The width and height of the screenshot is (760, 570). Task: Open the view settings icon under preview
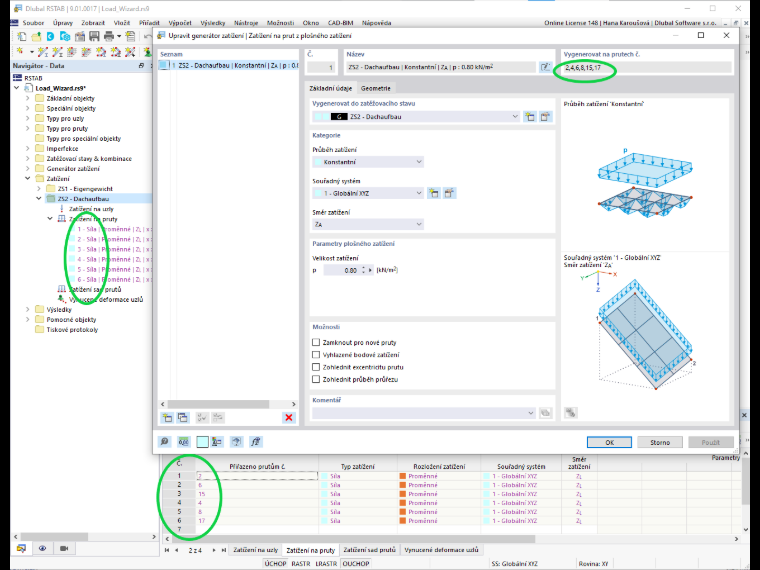point(570,413)
